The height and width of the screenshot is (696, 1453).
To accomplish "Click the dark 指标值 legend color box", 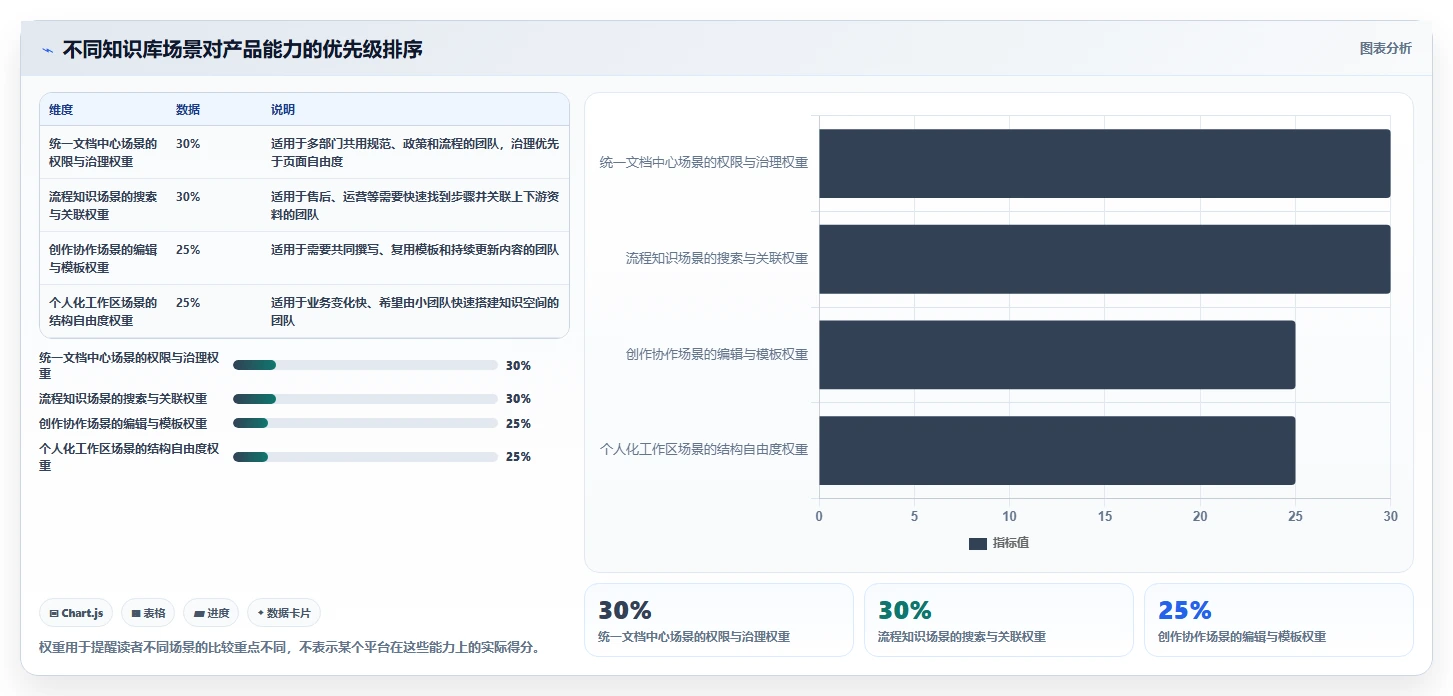I will coord(978,543).
